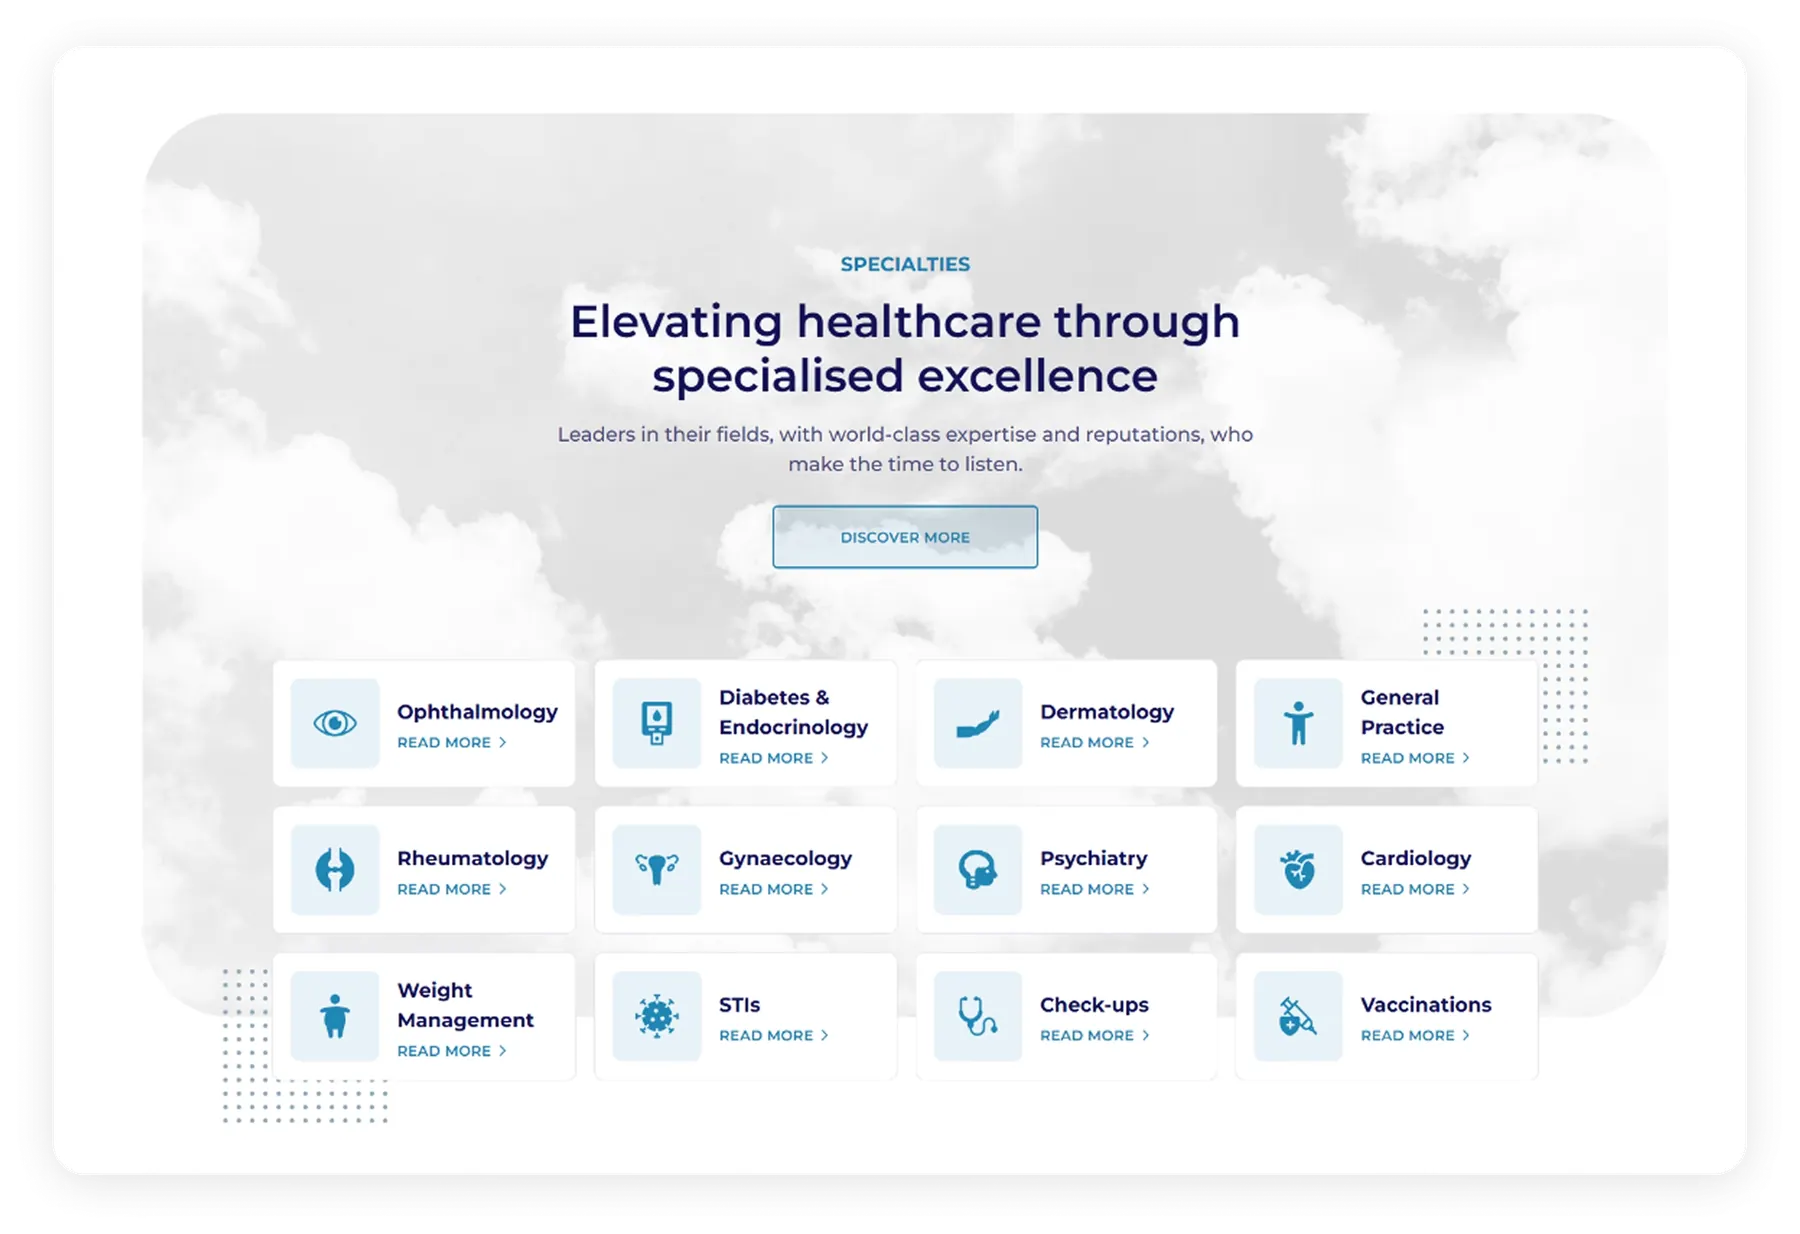Viewport: 1800px width, 1234px height.
Task: Select the General Practice card title
Action: [1402, 712]
